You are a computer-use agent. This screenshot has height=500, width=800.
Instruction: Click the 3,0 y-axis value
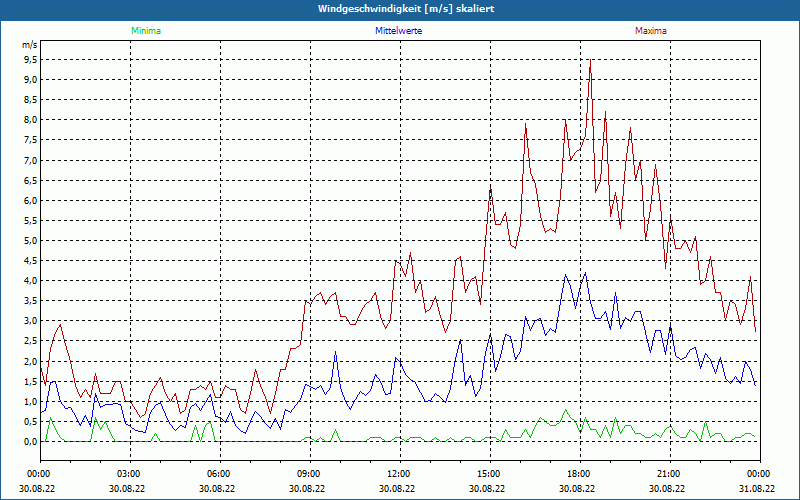click(30, 321)
